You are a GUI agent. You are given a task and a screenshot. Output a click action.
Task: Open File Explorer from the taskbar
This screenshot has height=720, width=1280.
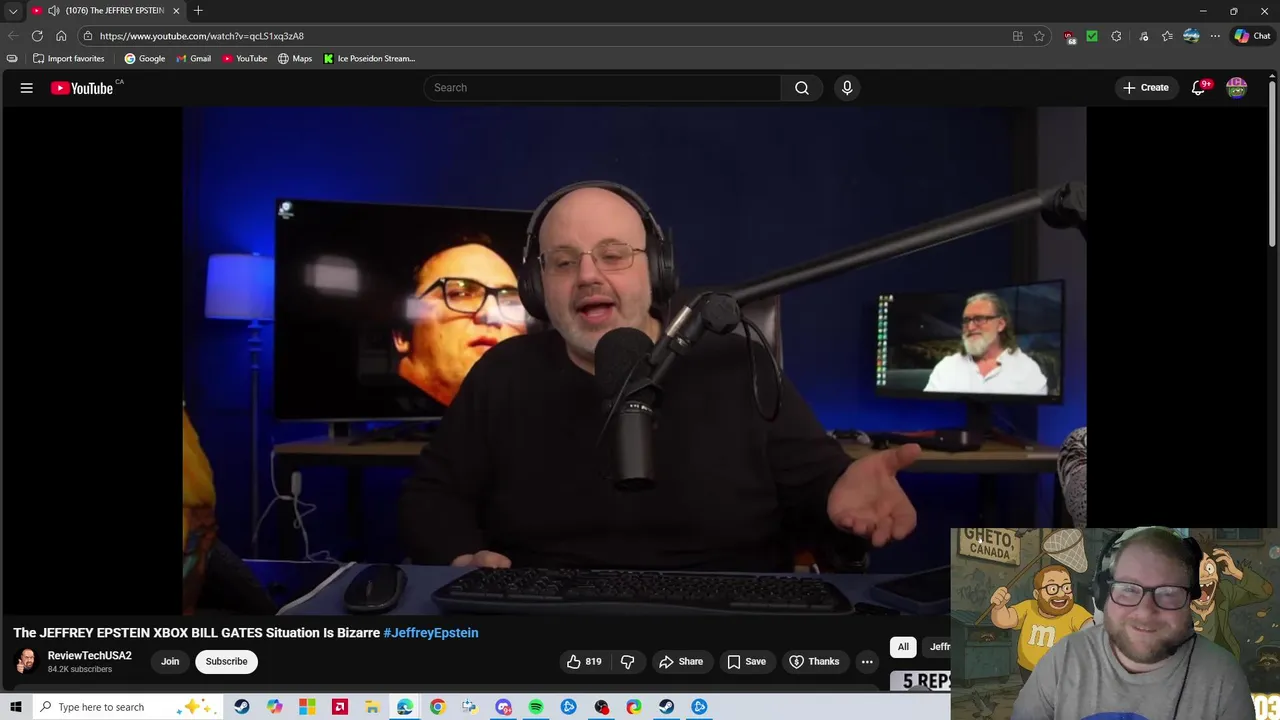click(x=372, y=707)
